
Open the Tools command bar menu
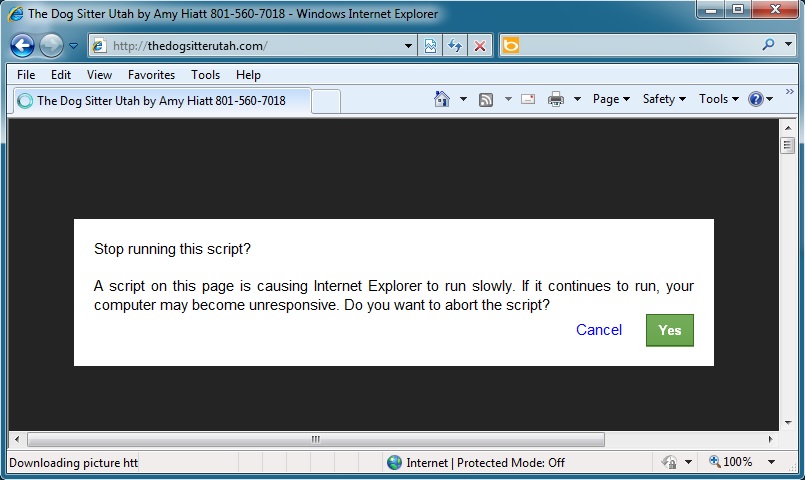coord(719,99)
